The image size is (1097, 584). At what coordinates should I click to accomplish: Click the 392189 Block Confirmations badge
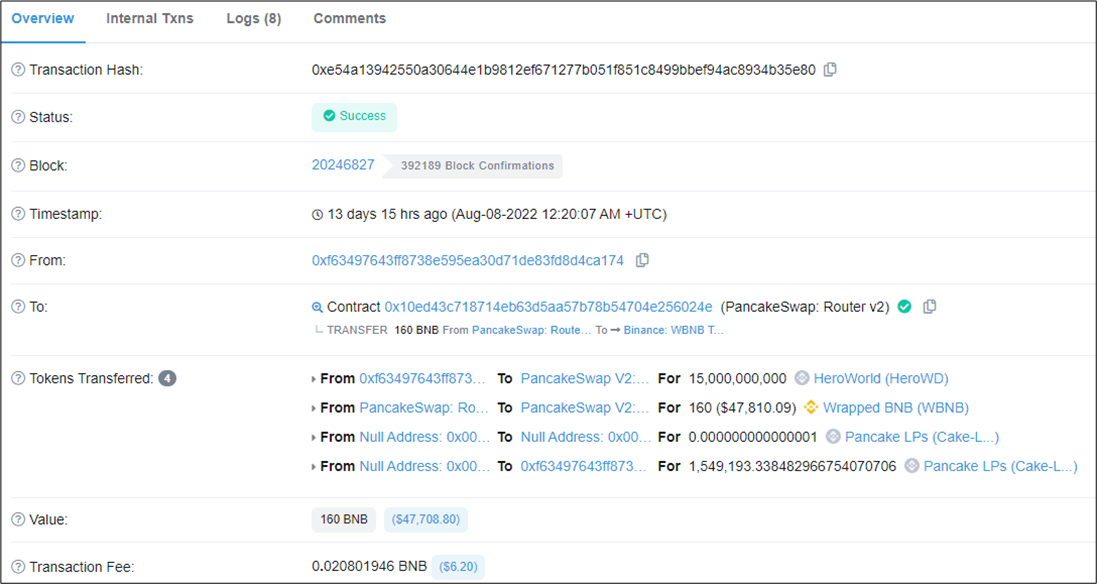click(474, 166)
